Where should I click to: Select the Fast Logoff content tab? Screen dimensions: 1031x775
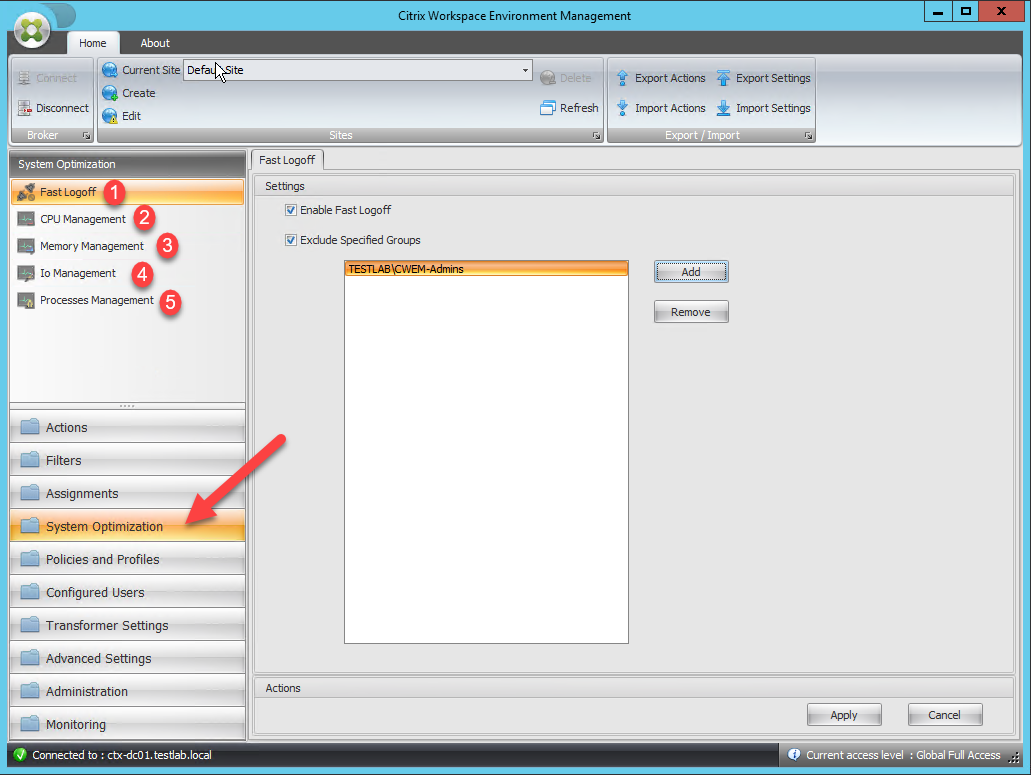(287, 160)
